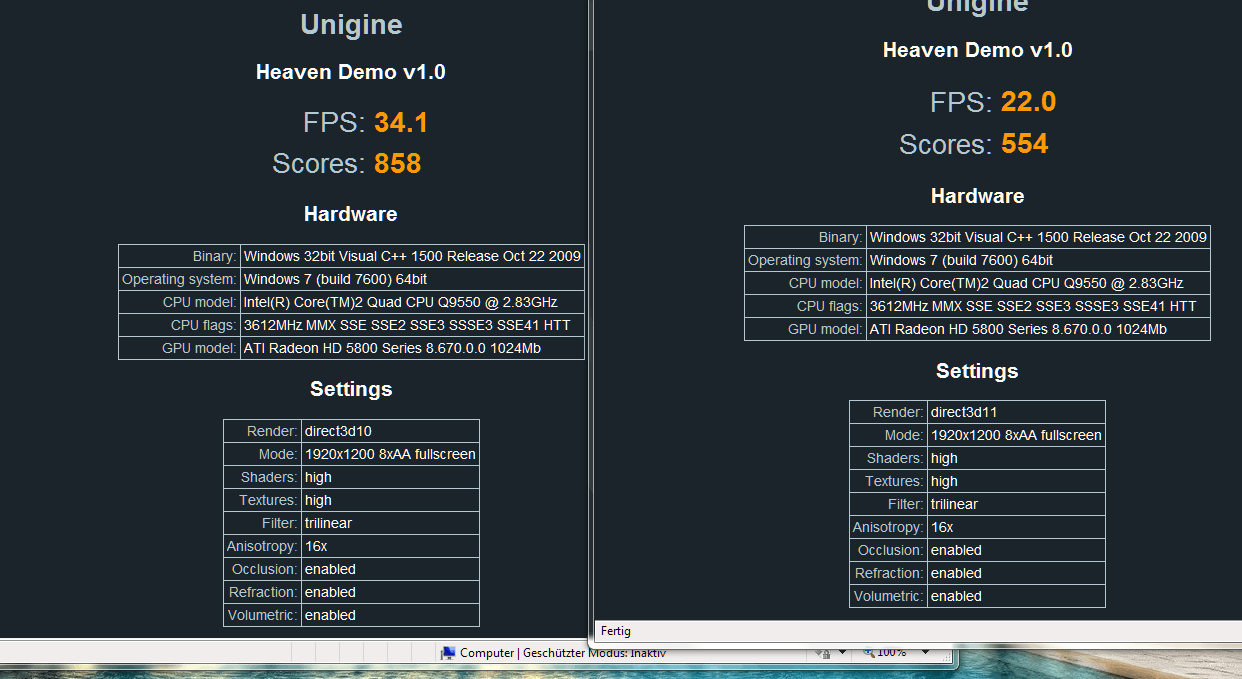Select FPS value 22.0 in direct3d11 window
This screenshot has height=679, width=1242.
1028,102
